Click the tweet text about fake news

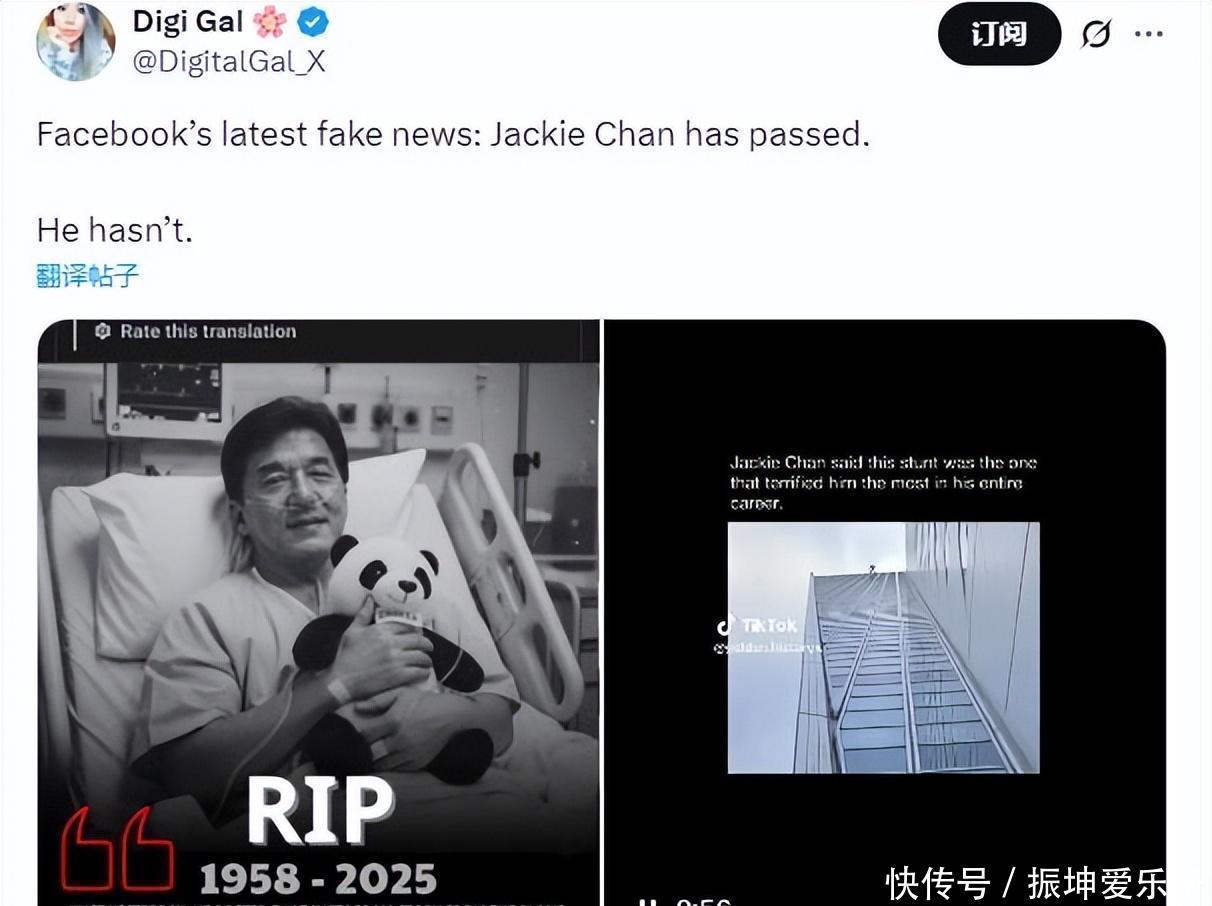pos(453,134)
